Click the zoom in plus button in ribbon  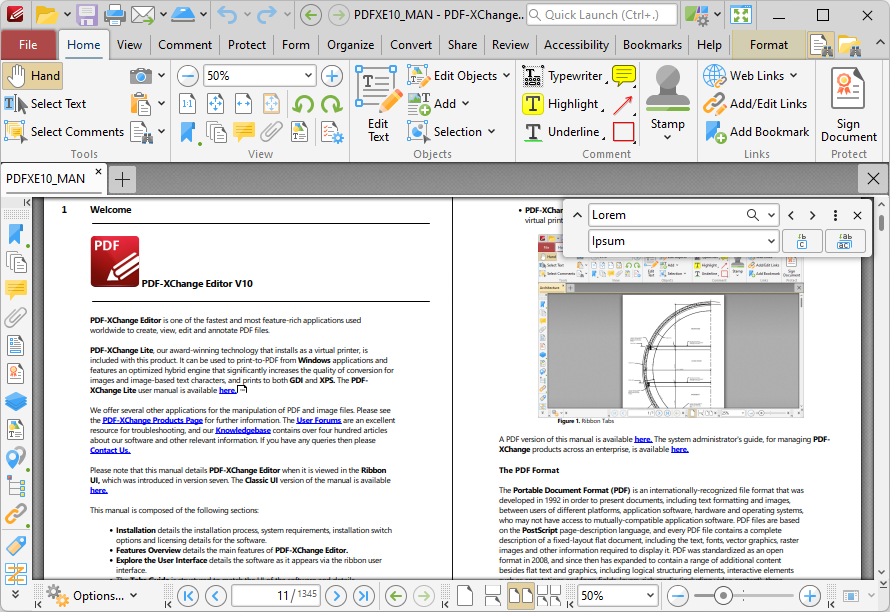[332, 76]
